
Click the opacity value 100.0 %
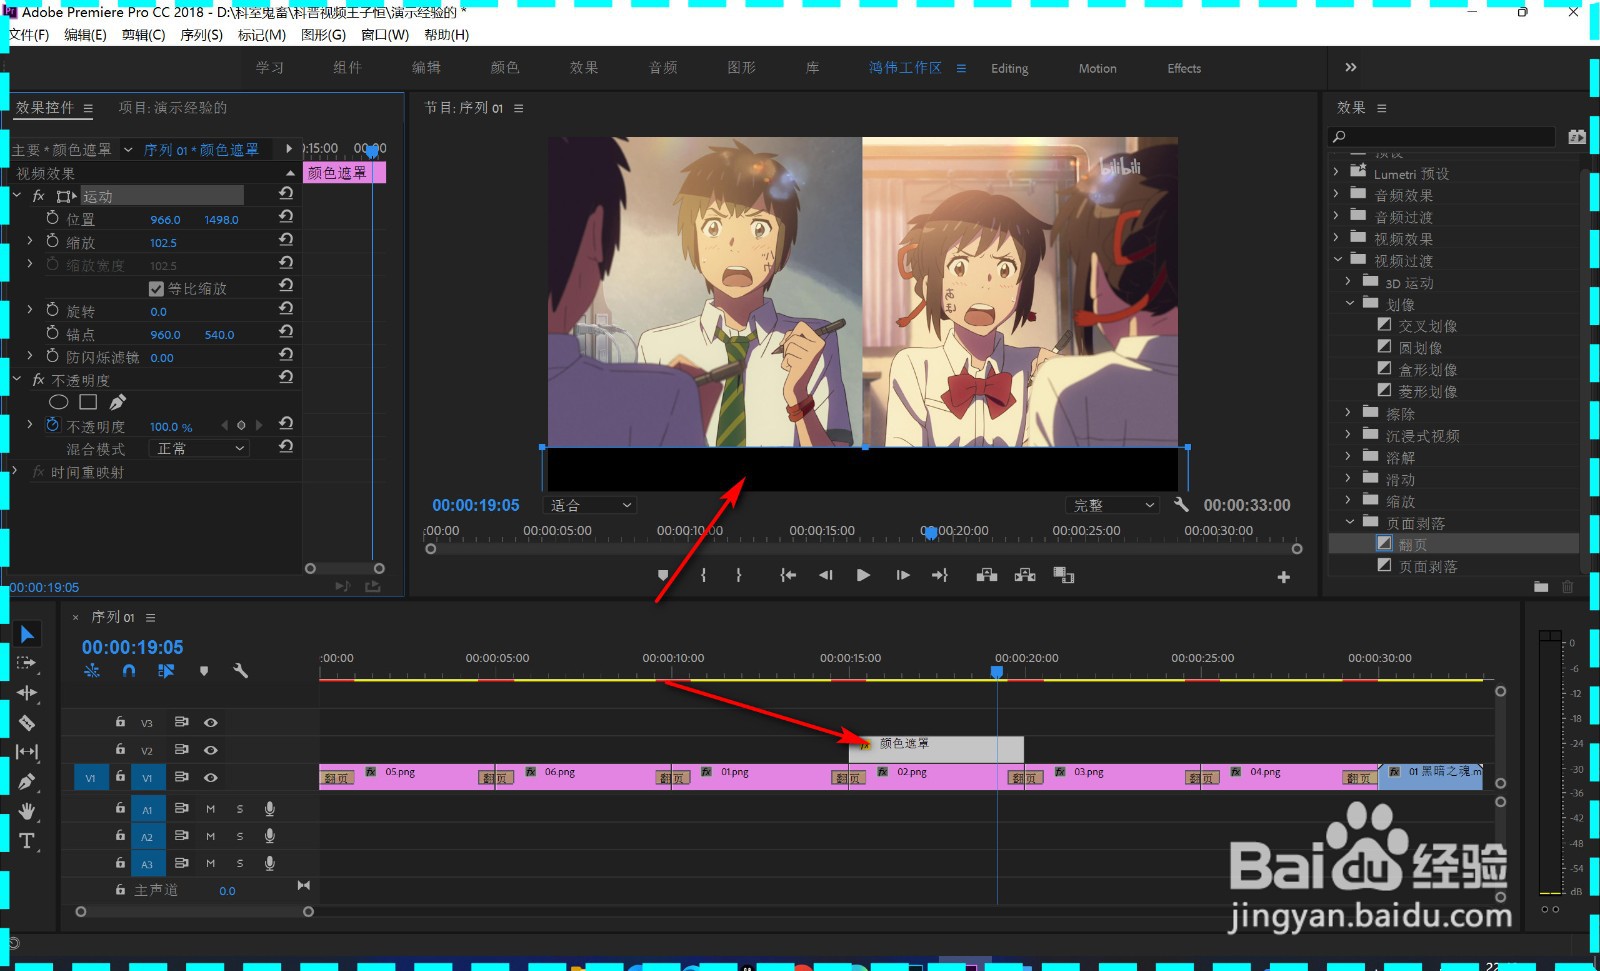[x=171, y=427]
